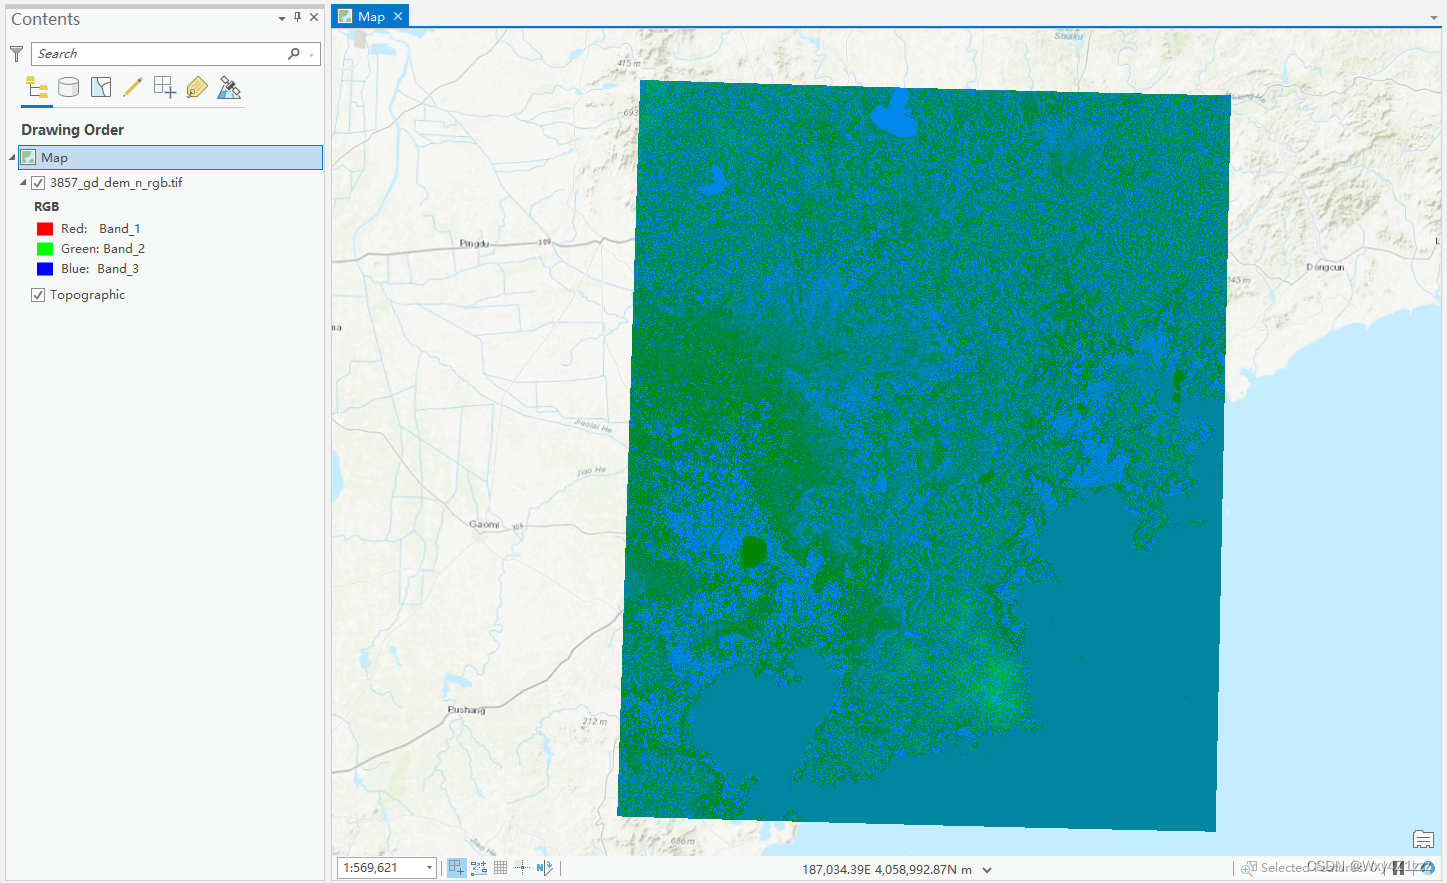Collapse the 3857_gd_dem_n_rgb.tif layer legend
This screenshot has width=1447, height=883.
tap(23, 183)
